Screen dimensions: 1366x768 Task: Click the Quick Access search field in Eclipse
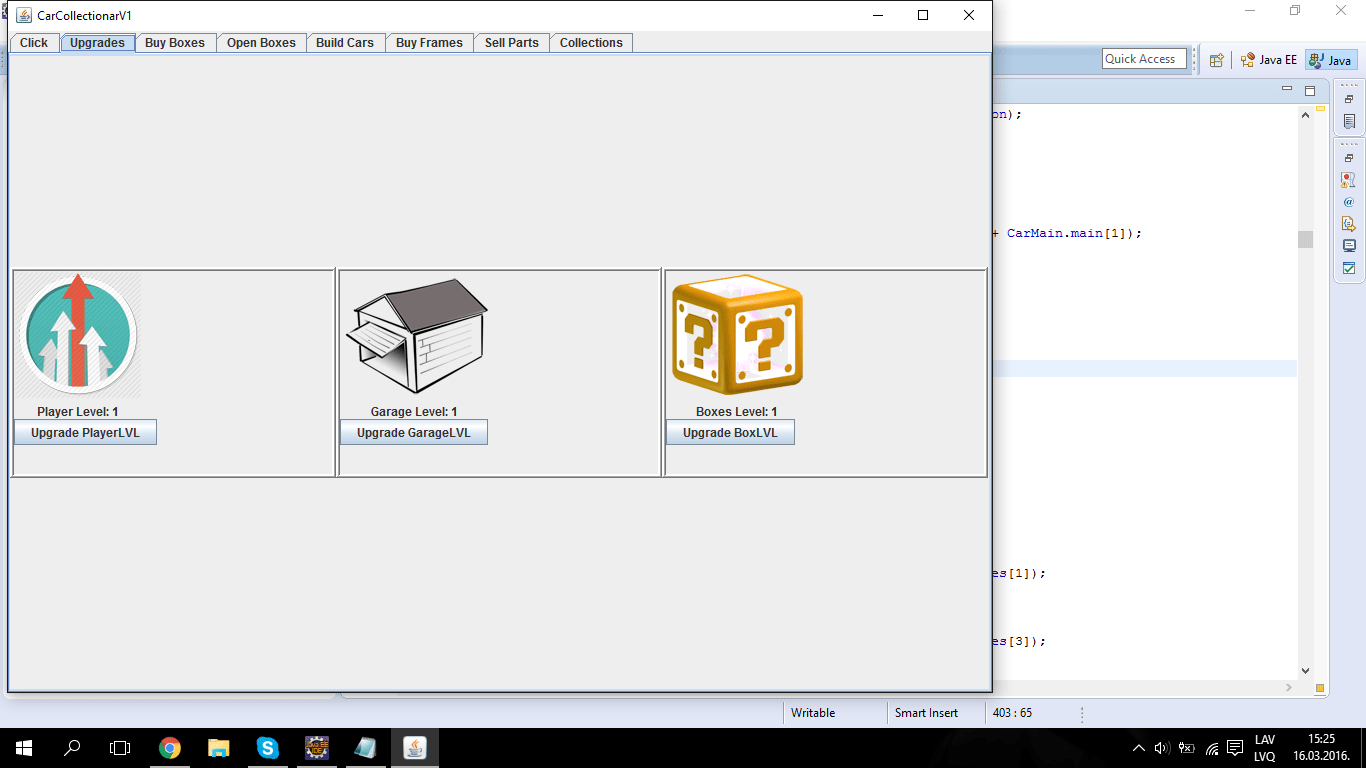coord(1143,58)
